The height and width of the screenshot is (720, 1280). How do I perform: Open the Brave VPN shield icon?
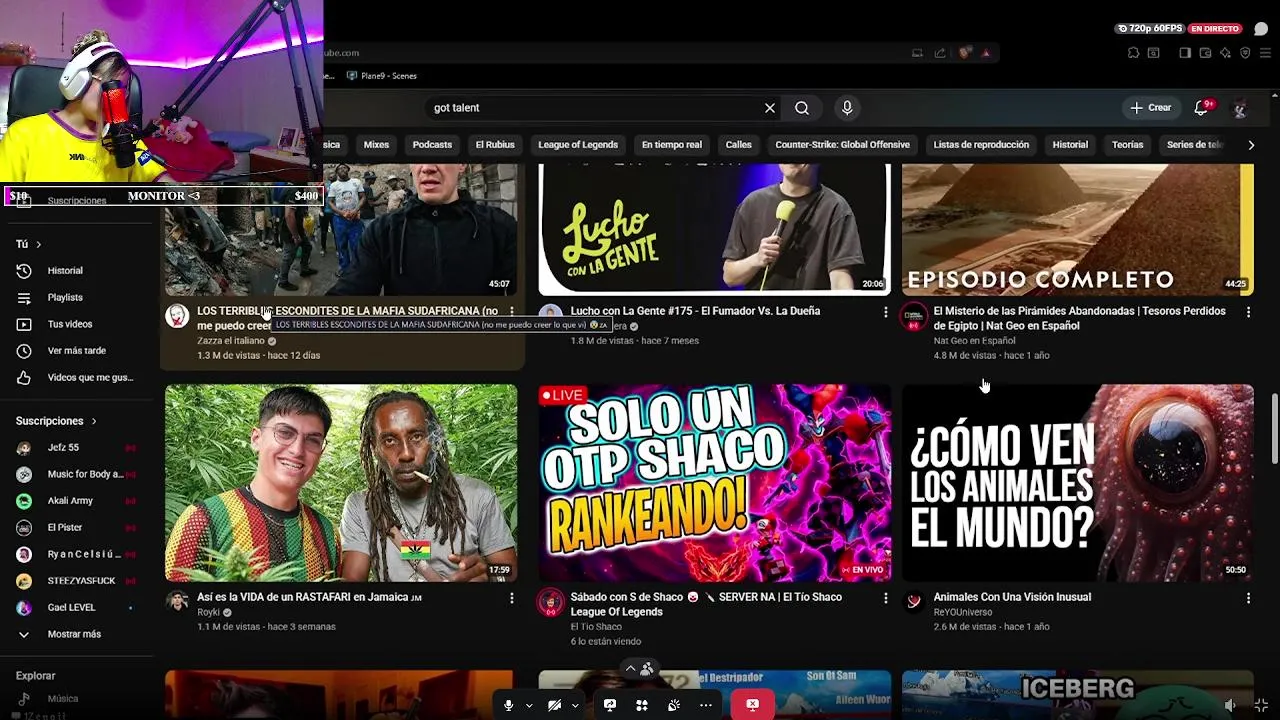(x=1245, y=53)
